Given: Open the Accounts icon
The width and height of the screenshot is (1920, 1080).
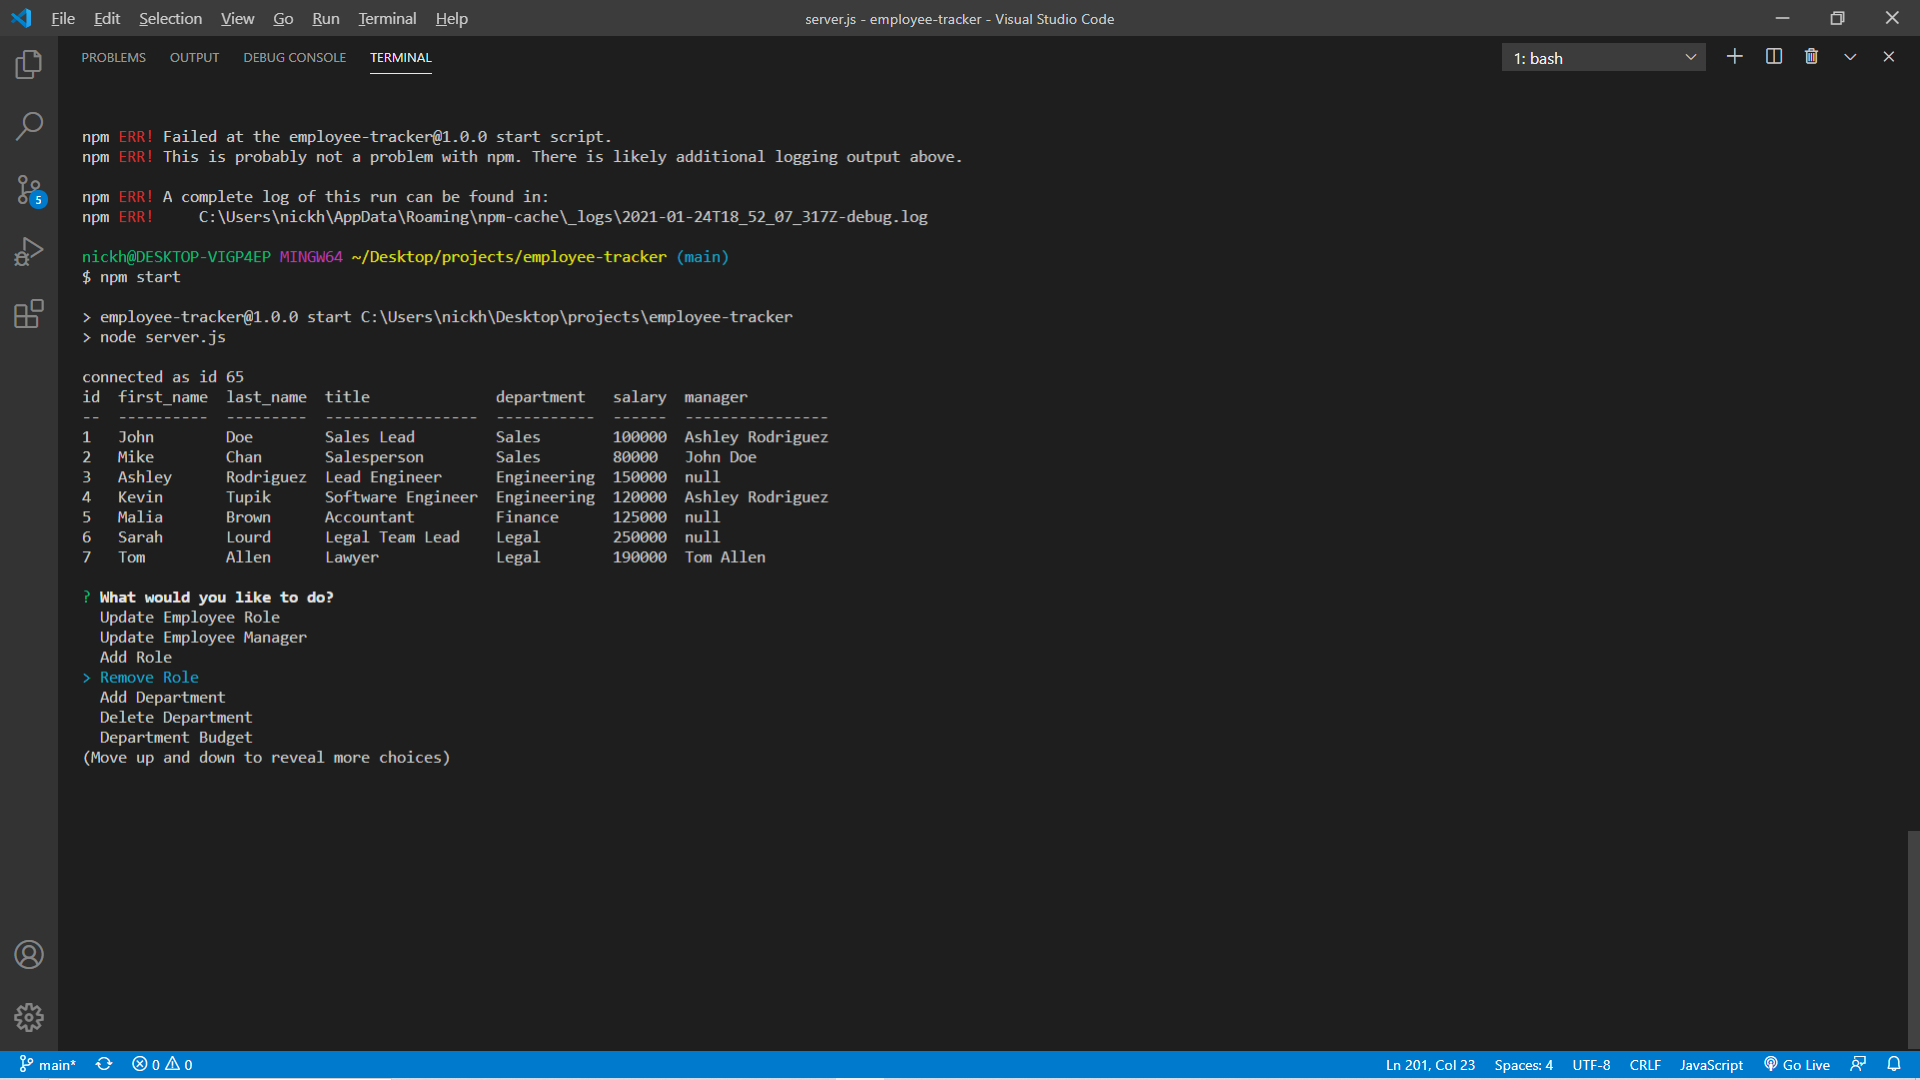Looking at the screenshot, I should tap(28, 955).
